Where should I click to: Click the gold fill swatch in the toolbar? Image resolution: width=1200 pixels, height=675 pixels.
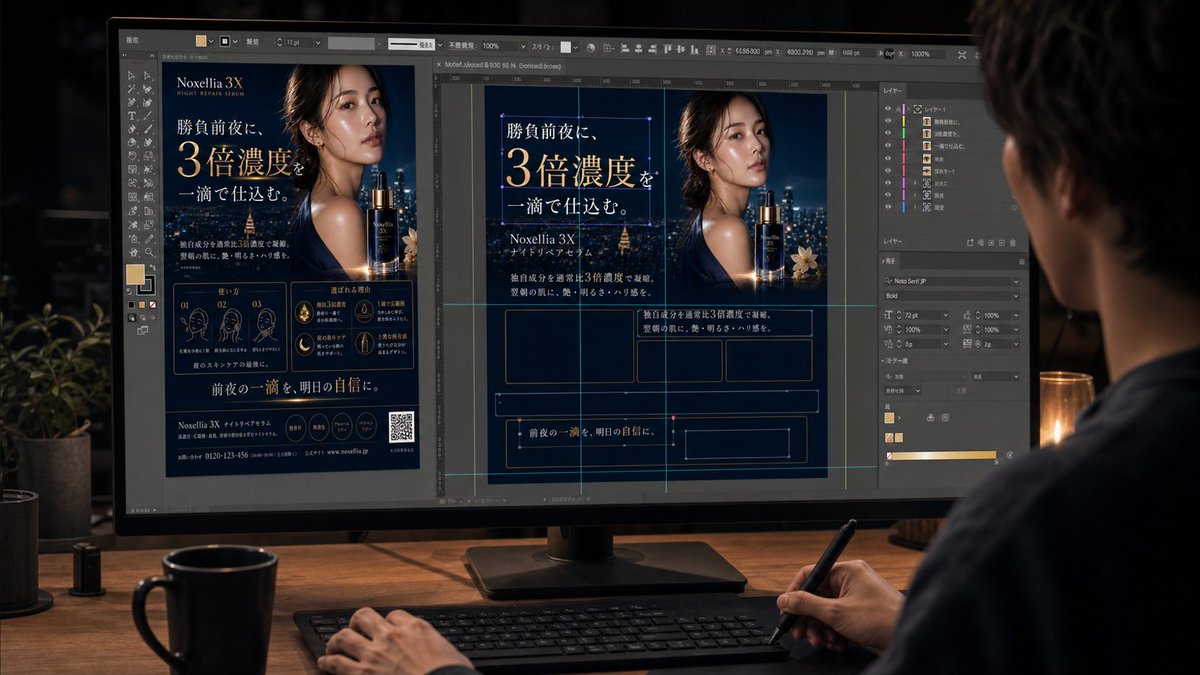click(135, 274)
